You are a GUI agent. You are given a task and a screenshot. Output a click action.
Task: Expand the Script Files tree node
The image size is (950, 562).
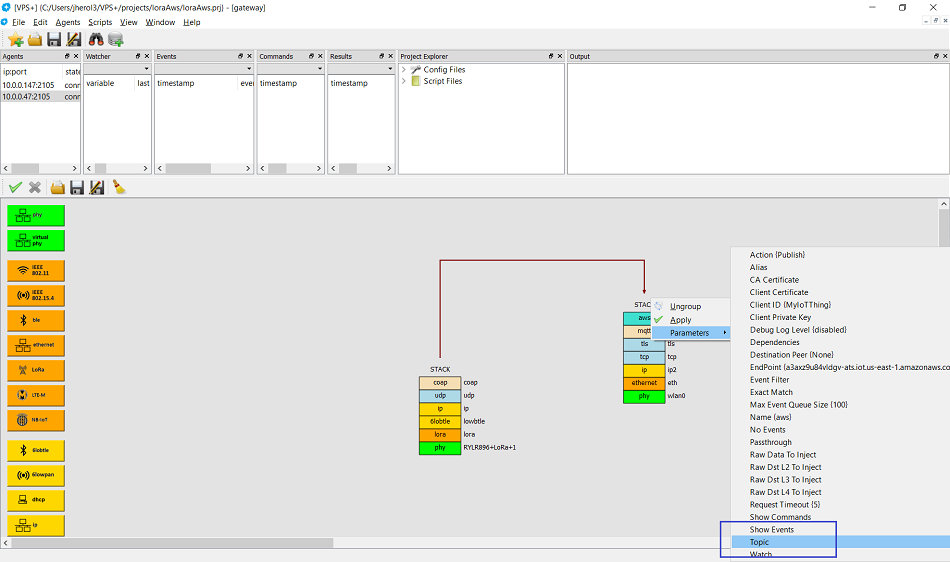point(405,82)
